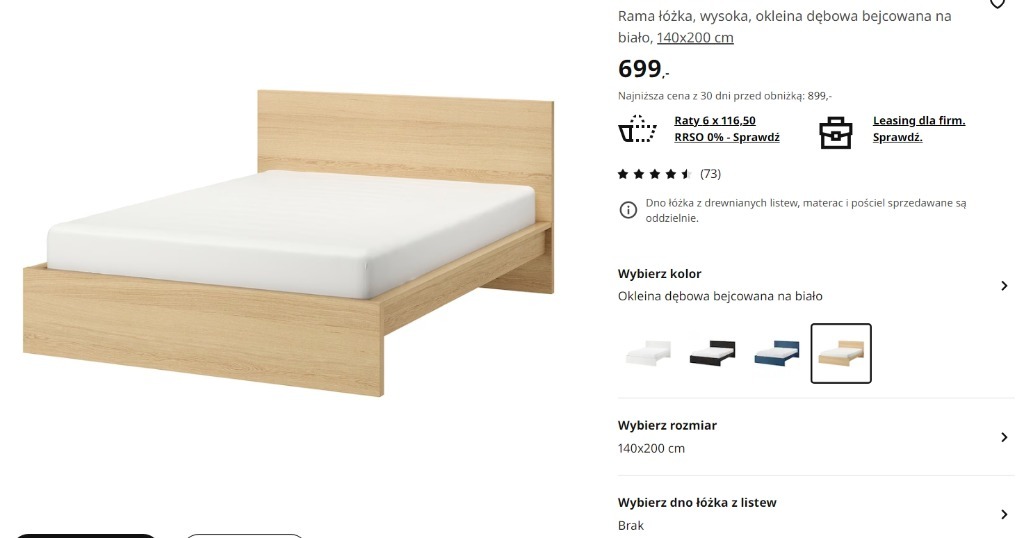Click the main bed product image
Image resolution: width=1024 pixels, height=538 pixels.
click(x=288, y=242)
